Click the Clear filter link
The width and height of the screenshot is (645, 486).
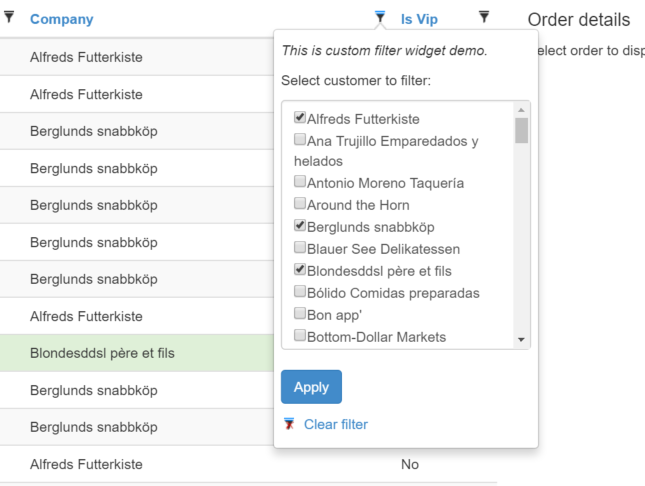click(x=336, y=424)
